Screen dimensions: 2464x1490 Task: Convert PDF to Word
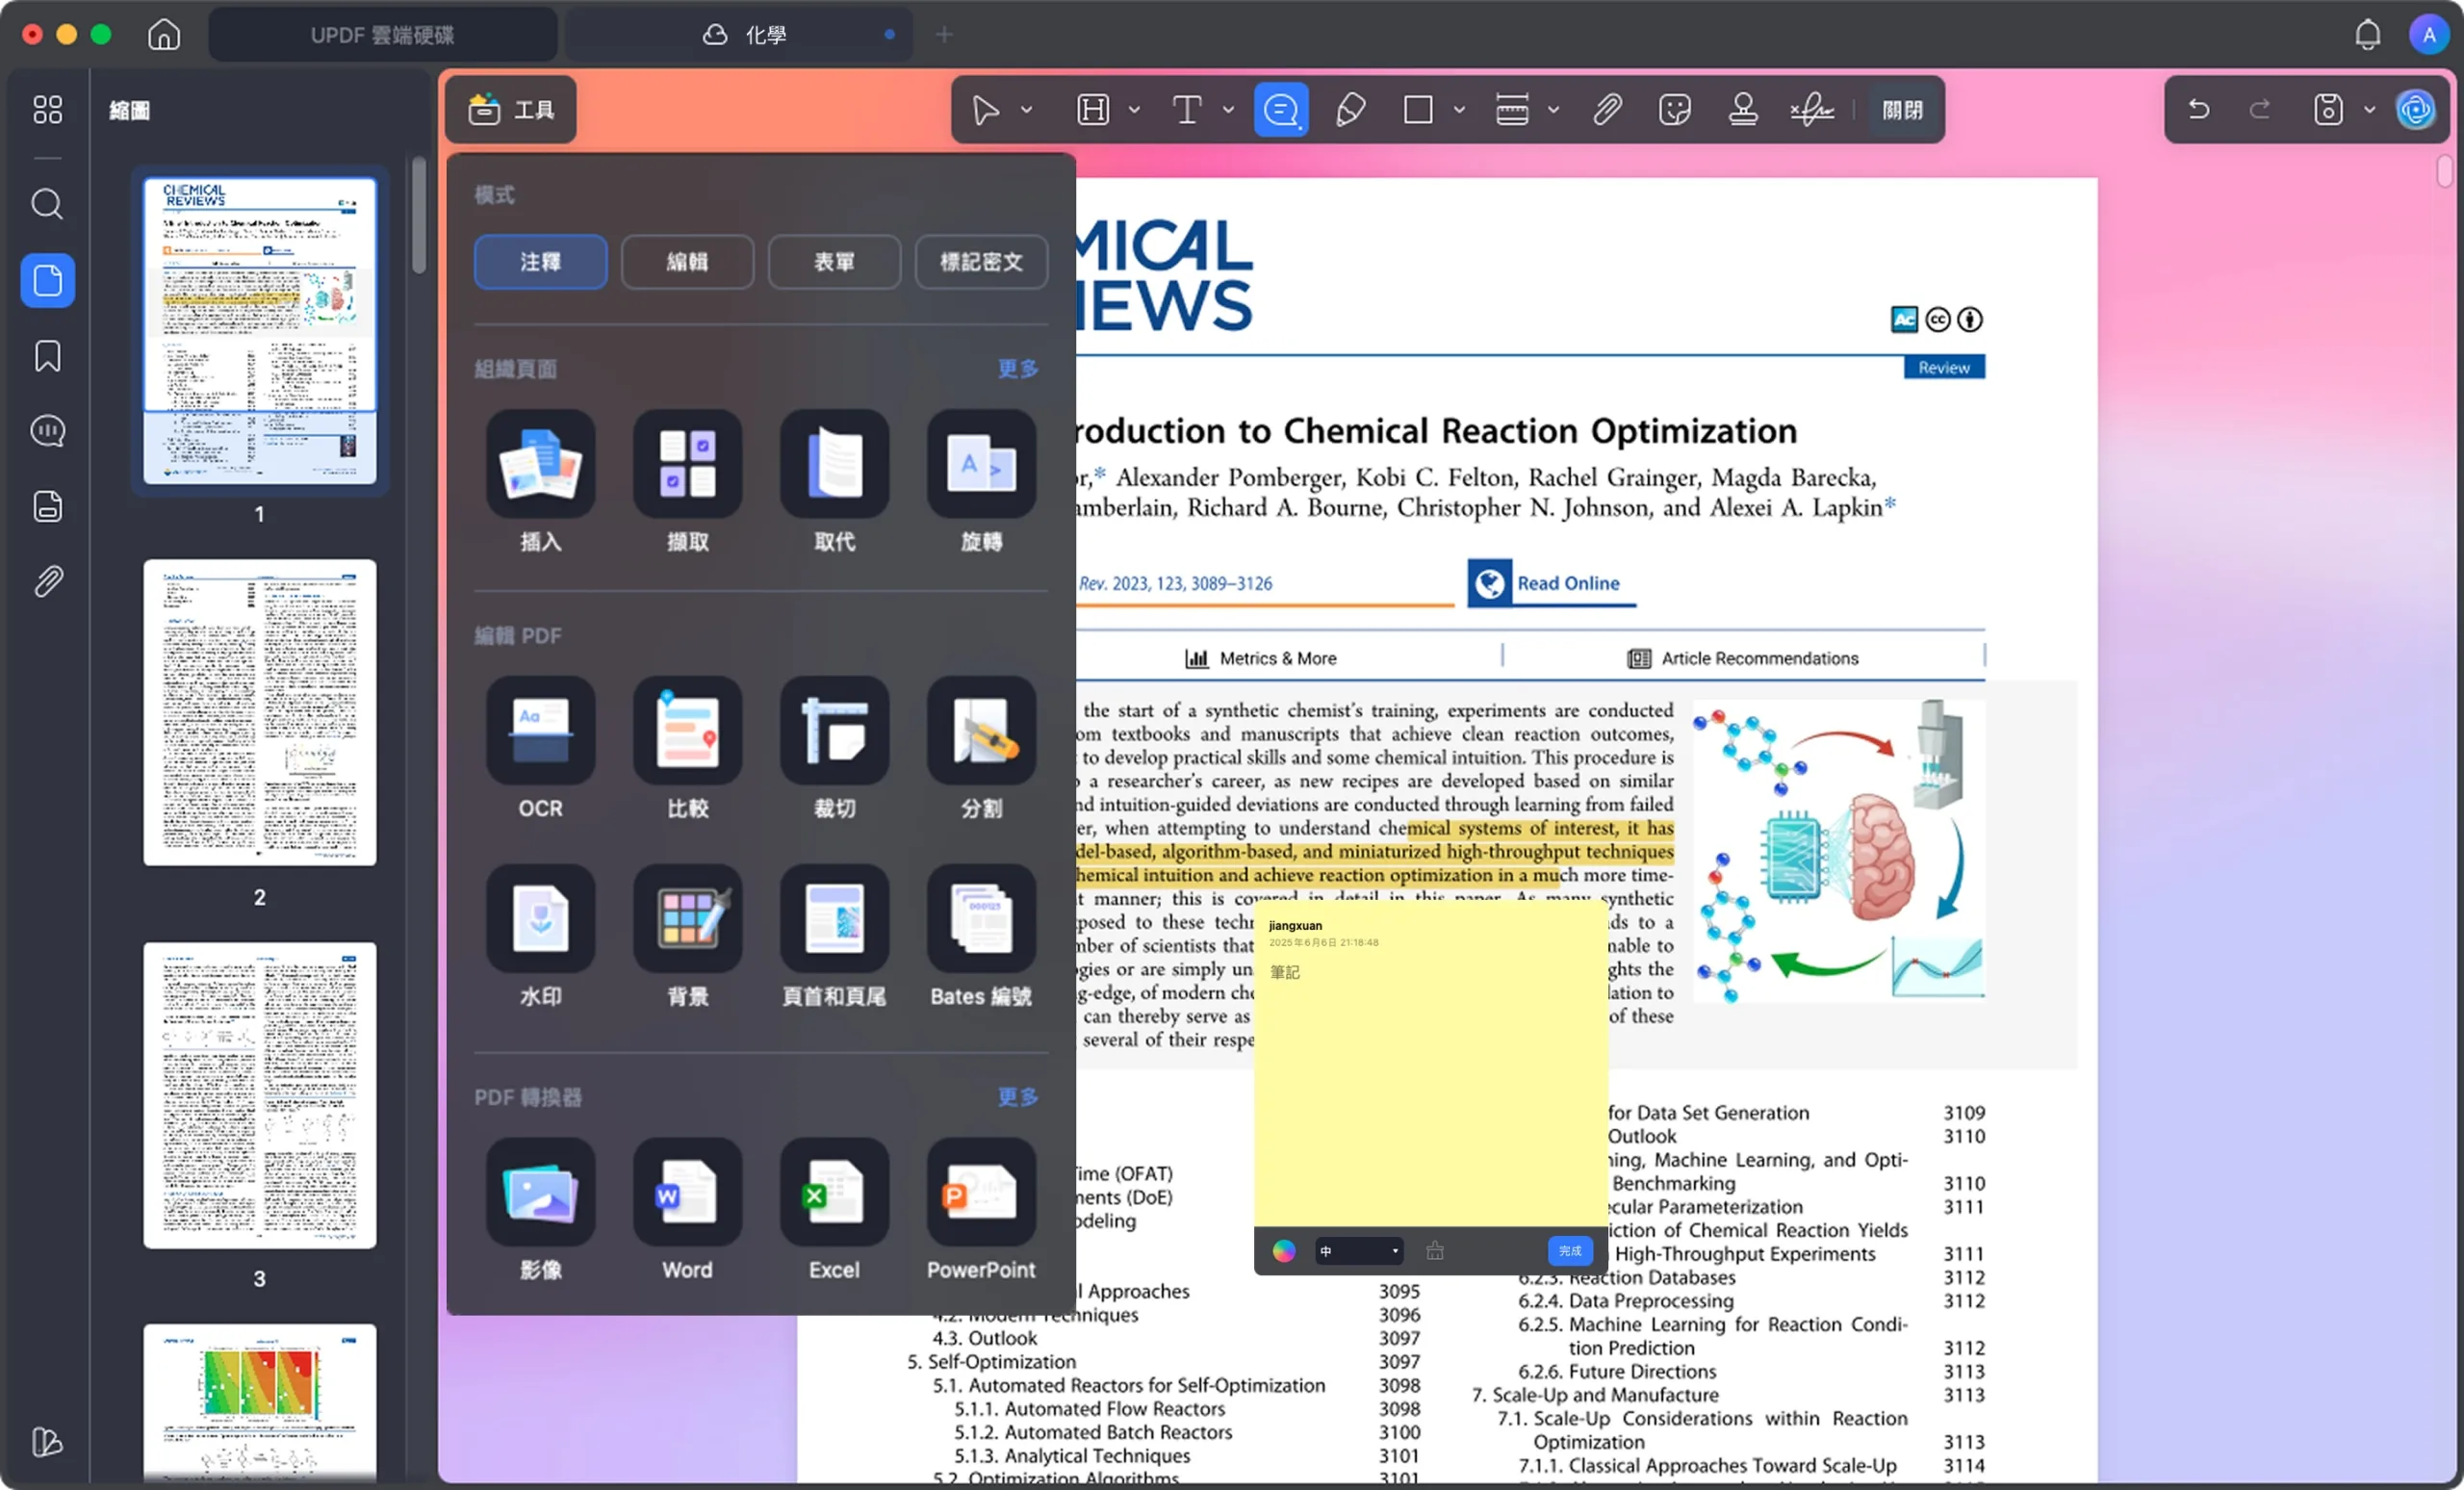click(687, 1192)
